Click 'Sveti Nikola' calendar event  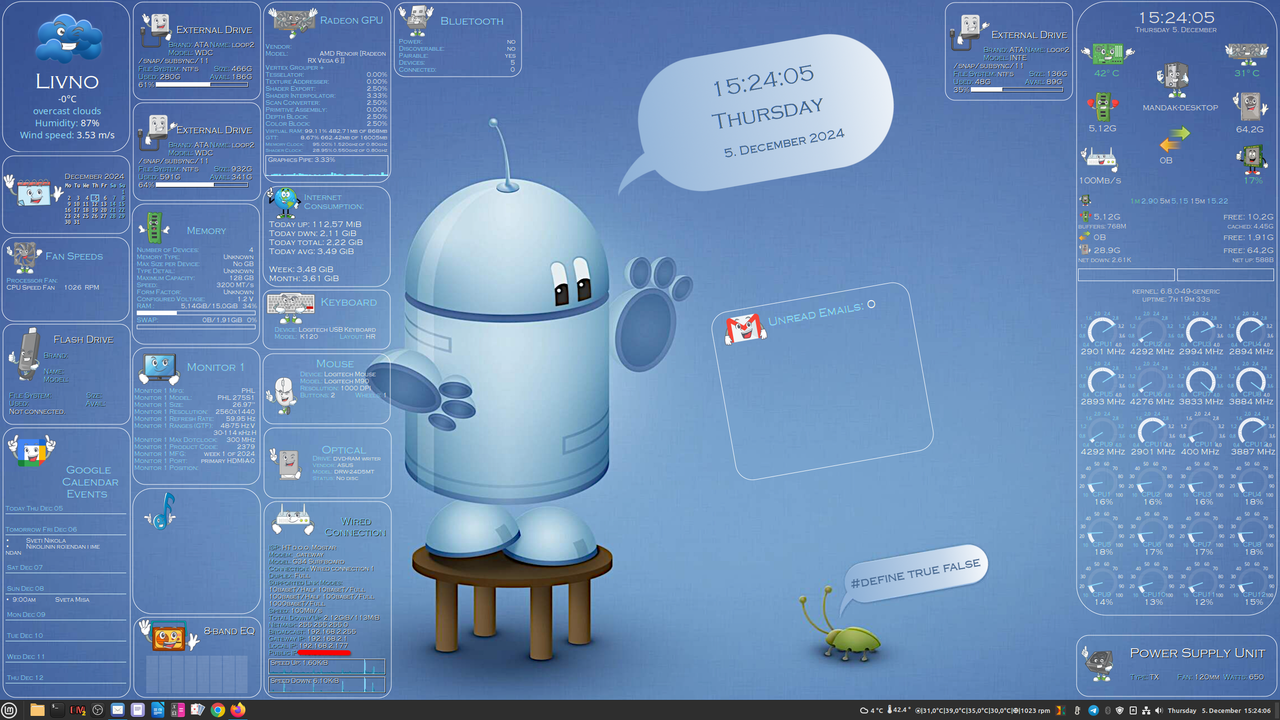[46, 540]
